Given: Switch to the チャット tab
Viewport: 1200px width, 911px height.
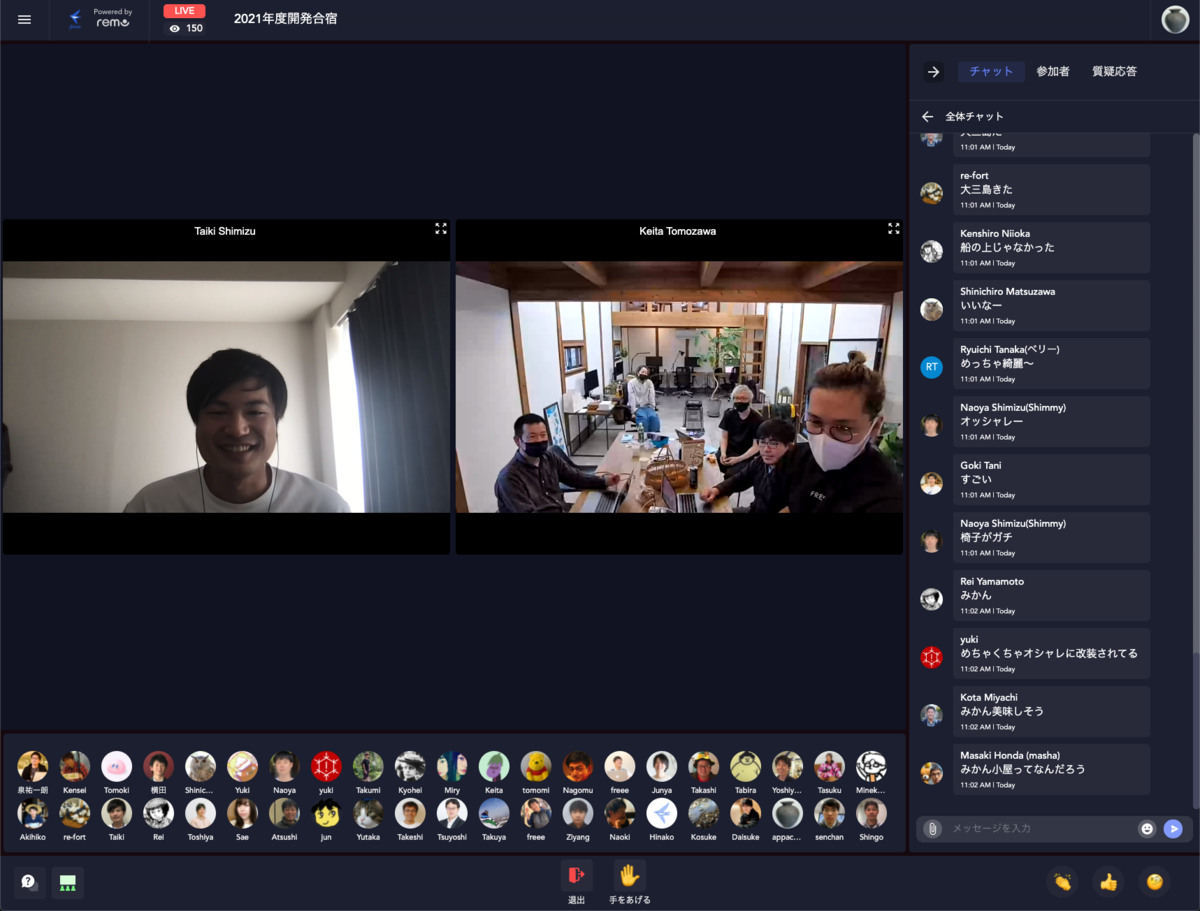Looking at the screenshot, I should click(x=991, y=72).
